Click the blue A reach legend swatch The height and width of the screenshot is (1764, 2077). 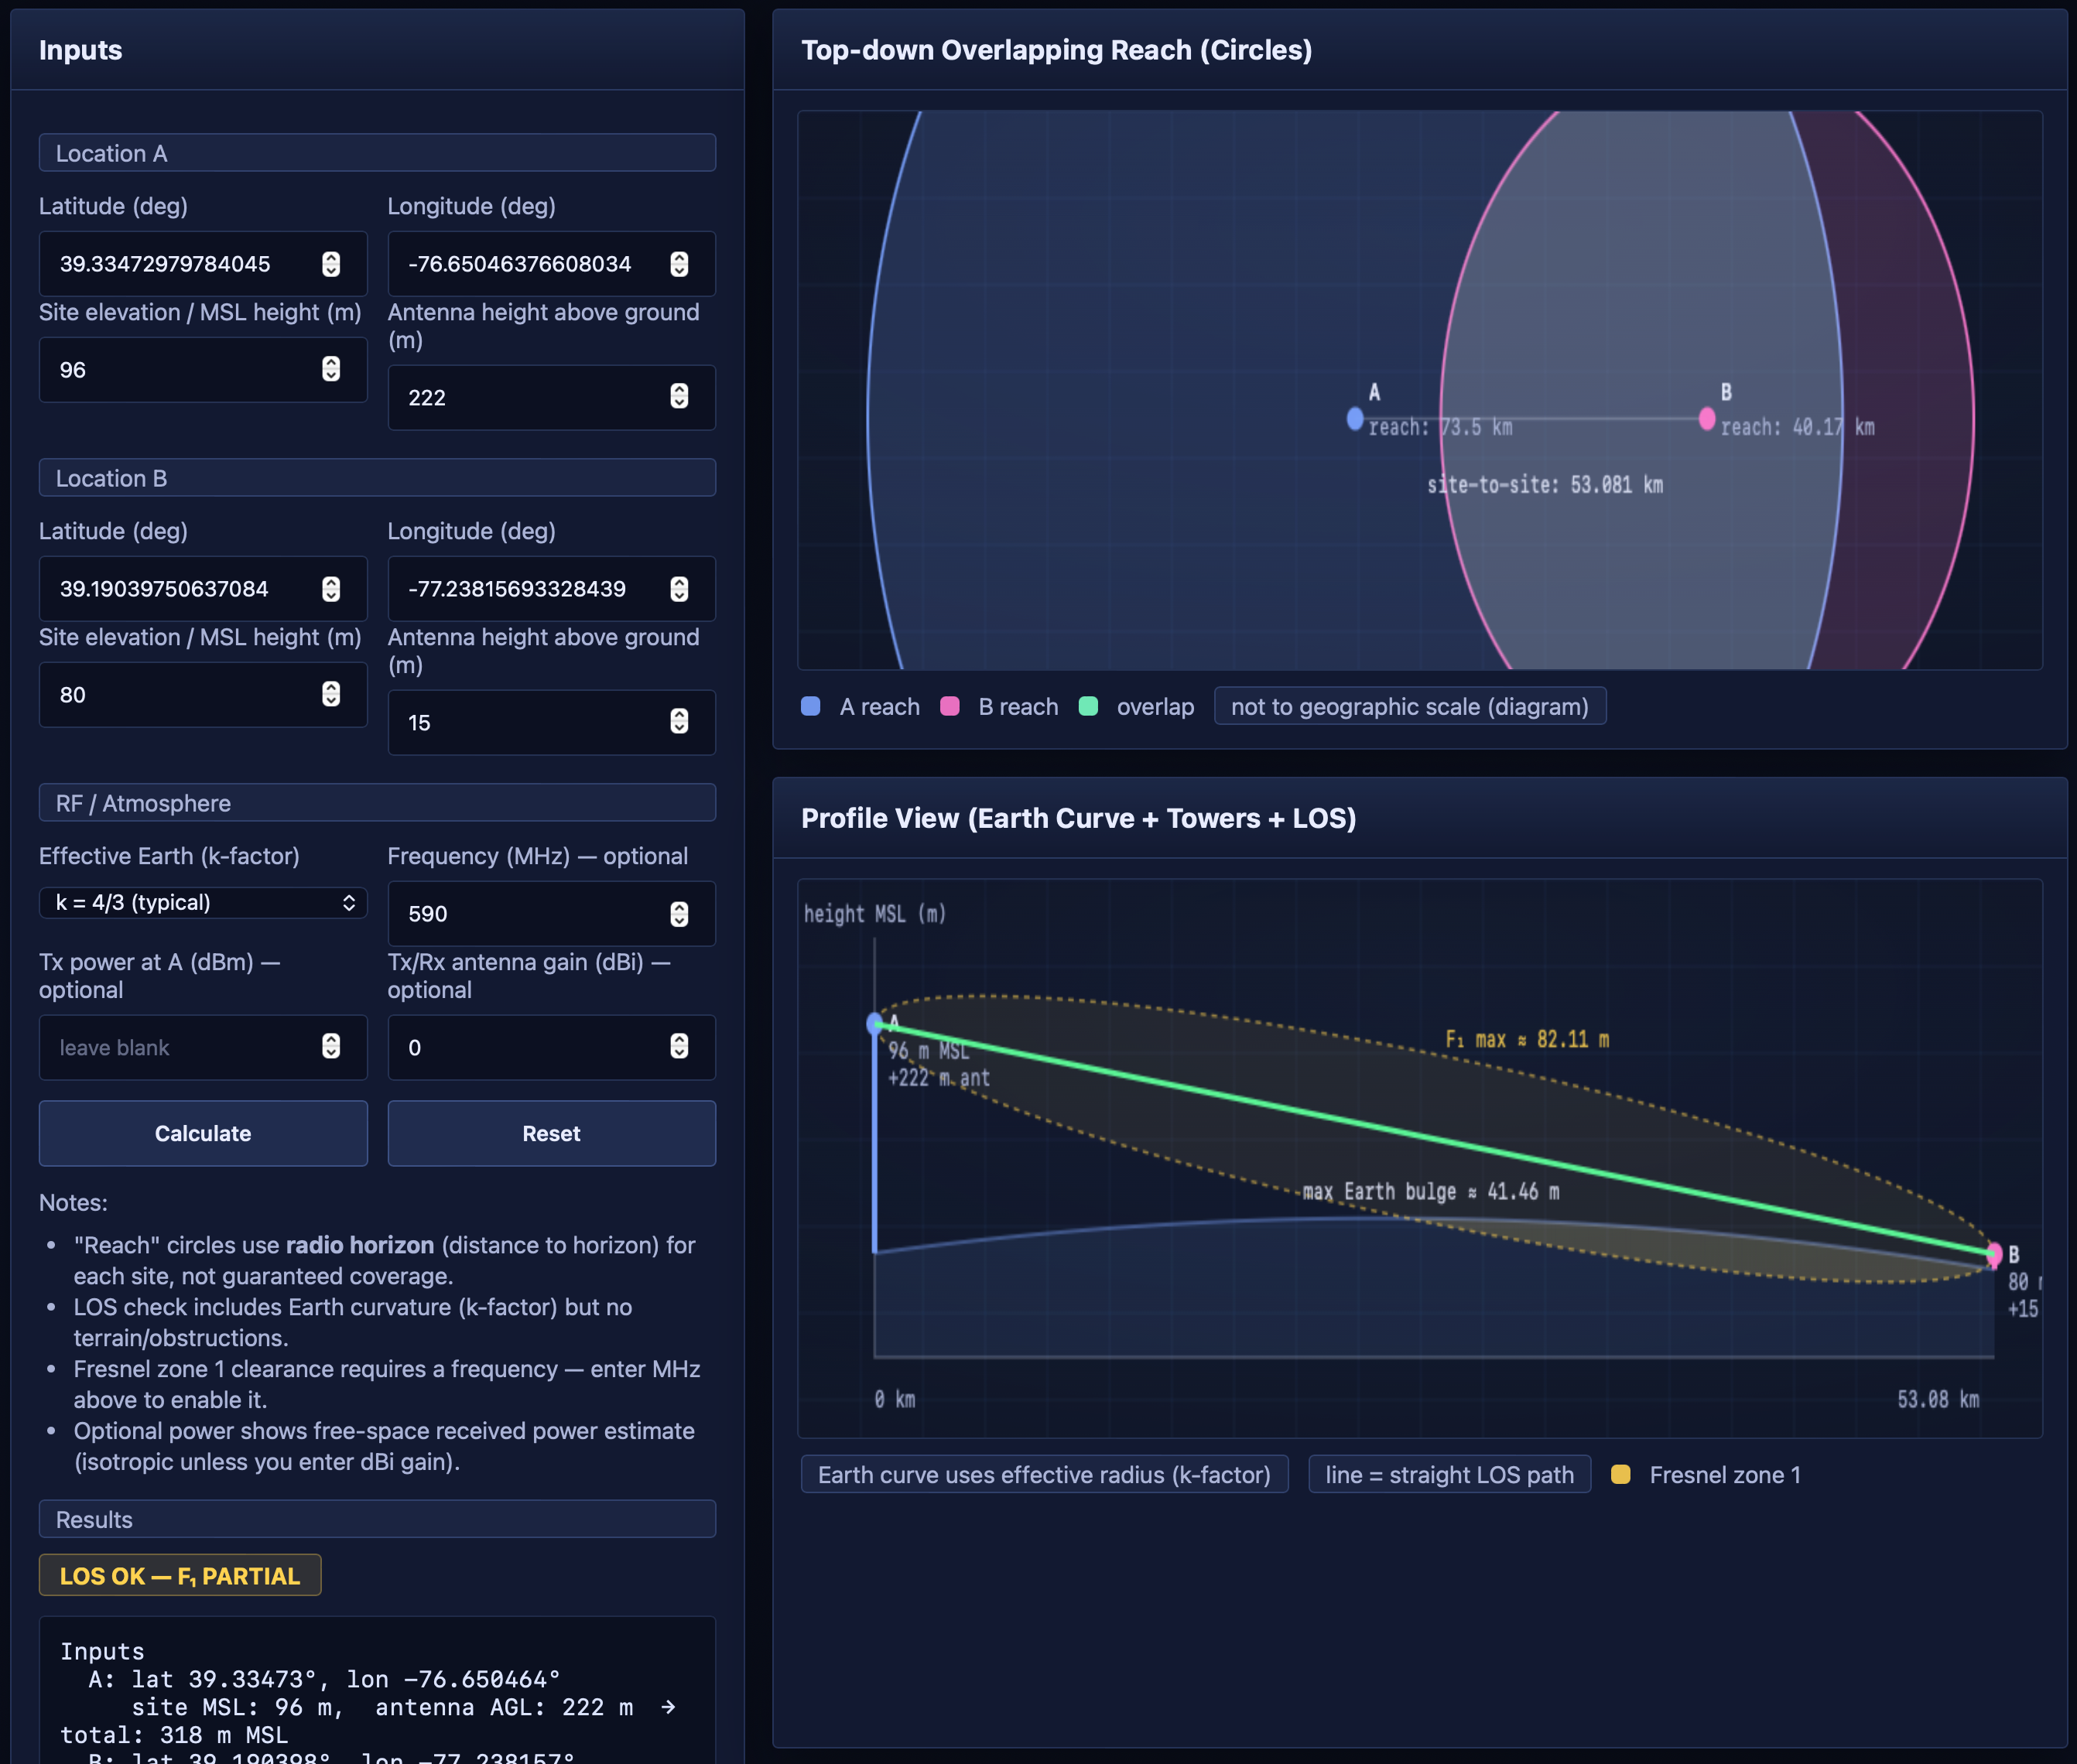pyautogui.click(x=811, y=707)
